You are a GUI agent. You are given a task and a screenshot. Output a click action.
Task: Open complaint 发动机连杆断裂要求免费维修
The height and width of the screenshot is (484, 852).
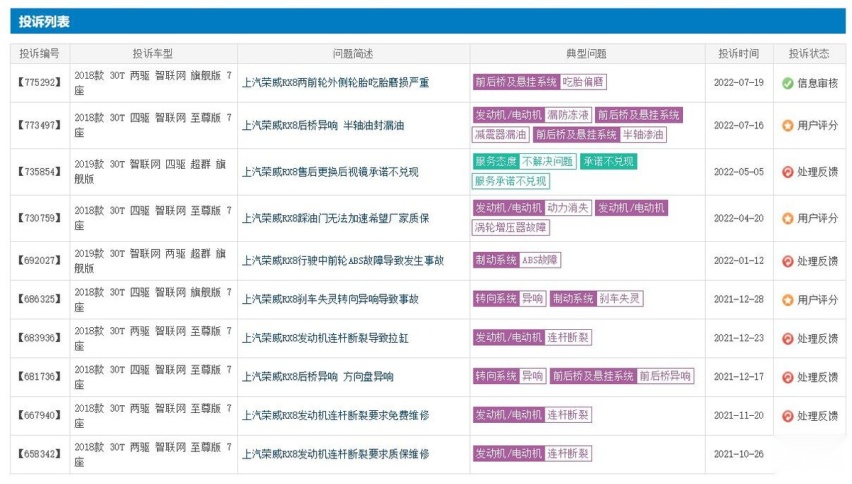pyautogui.click(x=335, y=416)
